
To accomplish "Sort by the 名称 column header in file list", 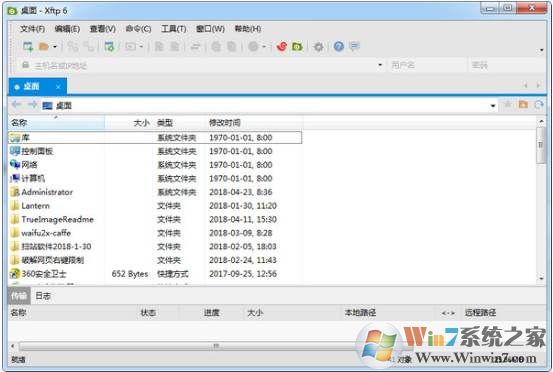I will tap(56, 123).
